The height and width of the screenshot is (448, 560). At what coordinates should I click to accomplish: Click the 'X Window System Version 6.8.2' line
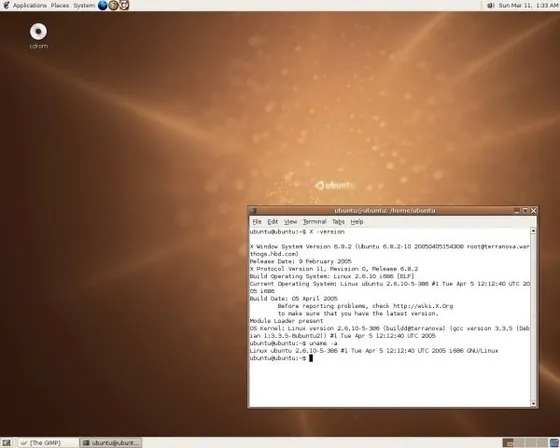(x=389, y=250)
